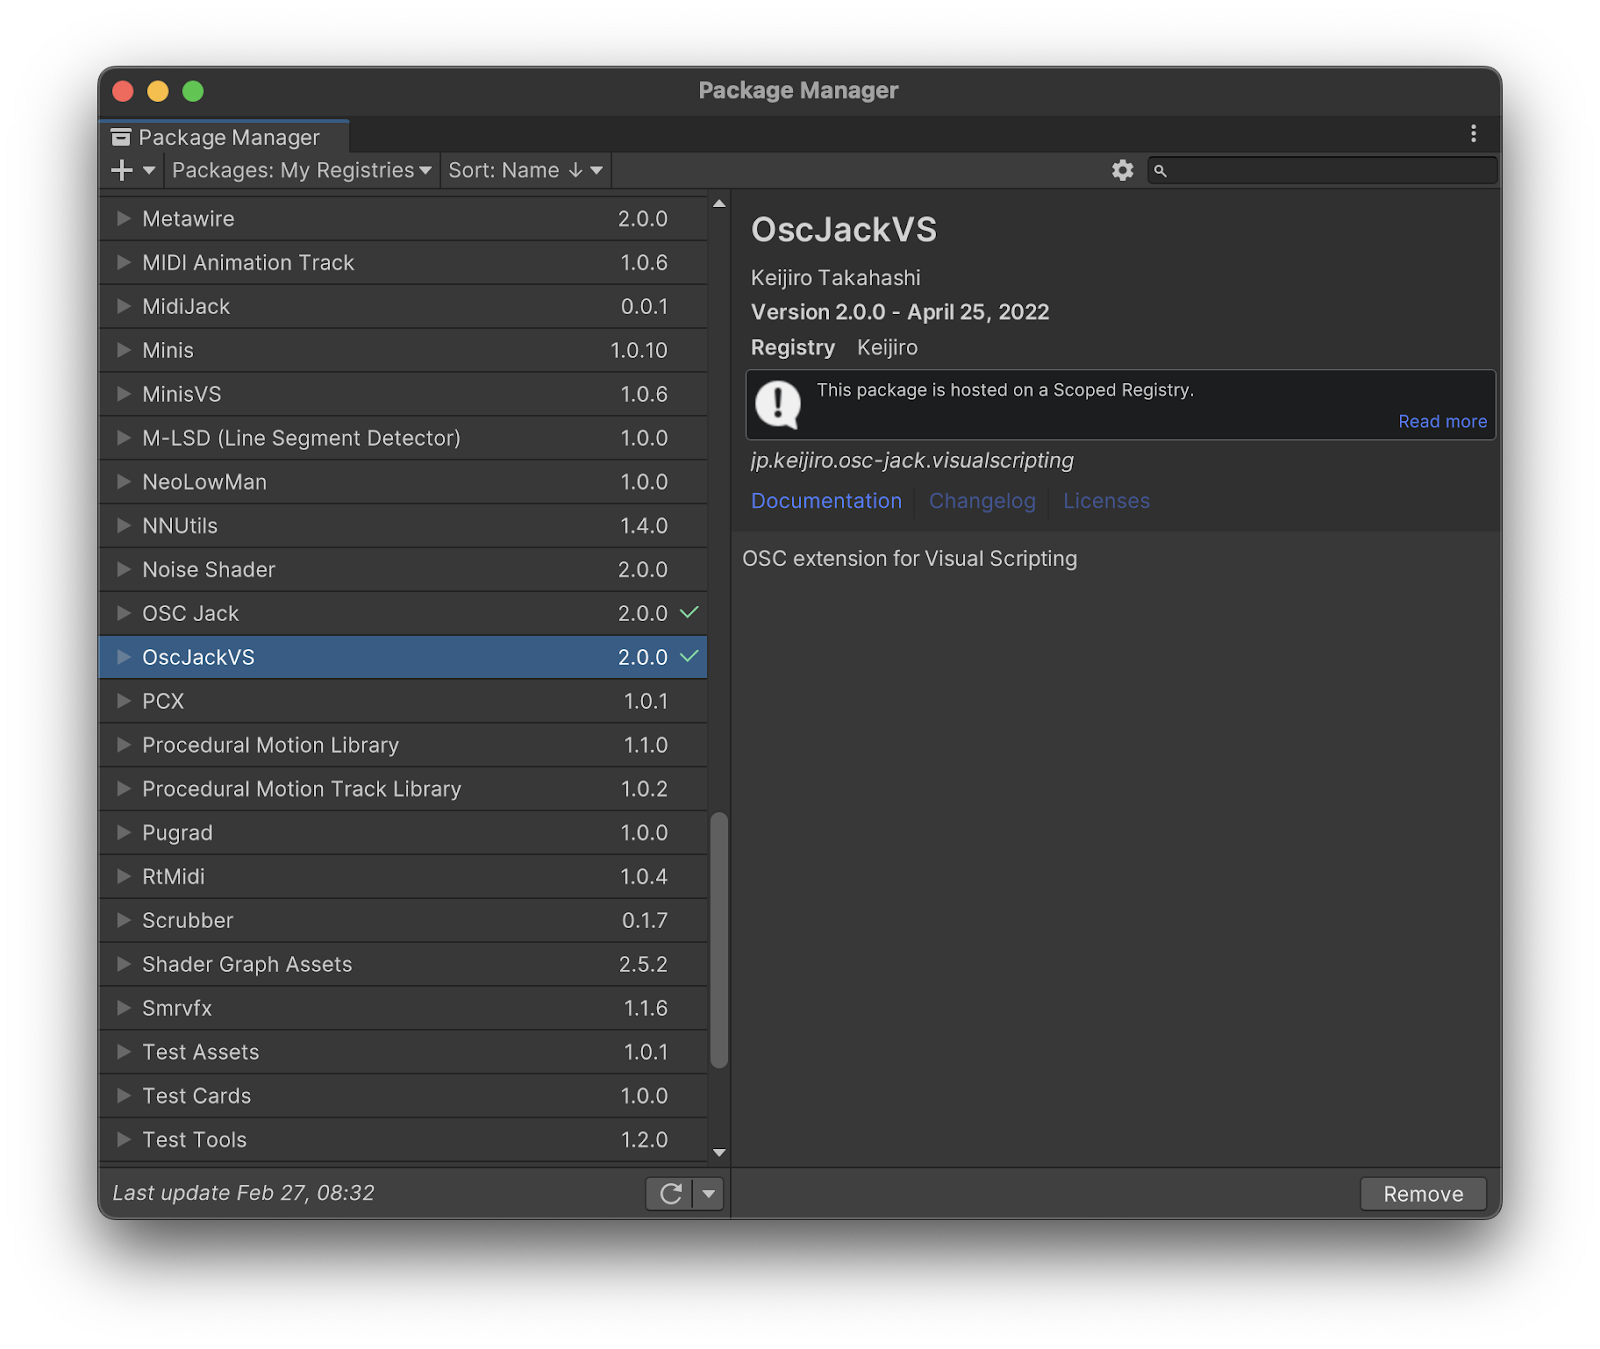Click the Version 2.0.0 - April 25, 2022 text

click(x=900, y=312)
